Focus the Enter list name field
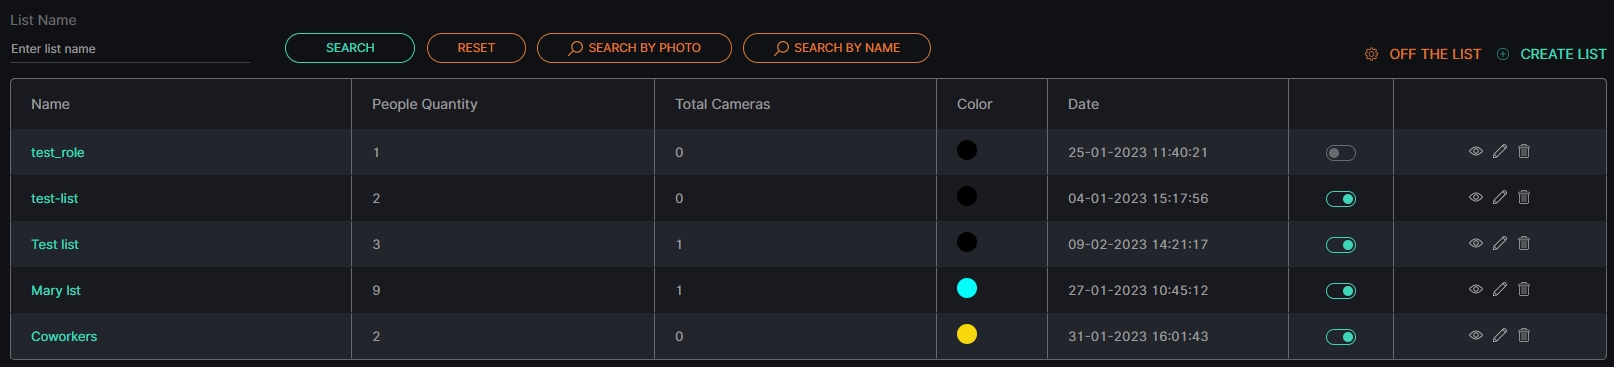Image resolution: width=1614 pixels, height=367 pixels. click(130, 49)
